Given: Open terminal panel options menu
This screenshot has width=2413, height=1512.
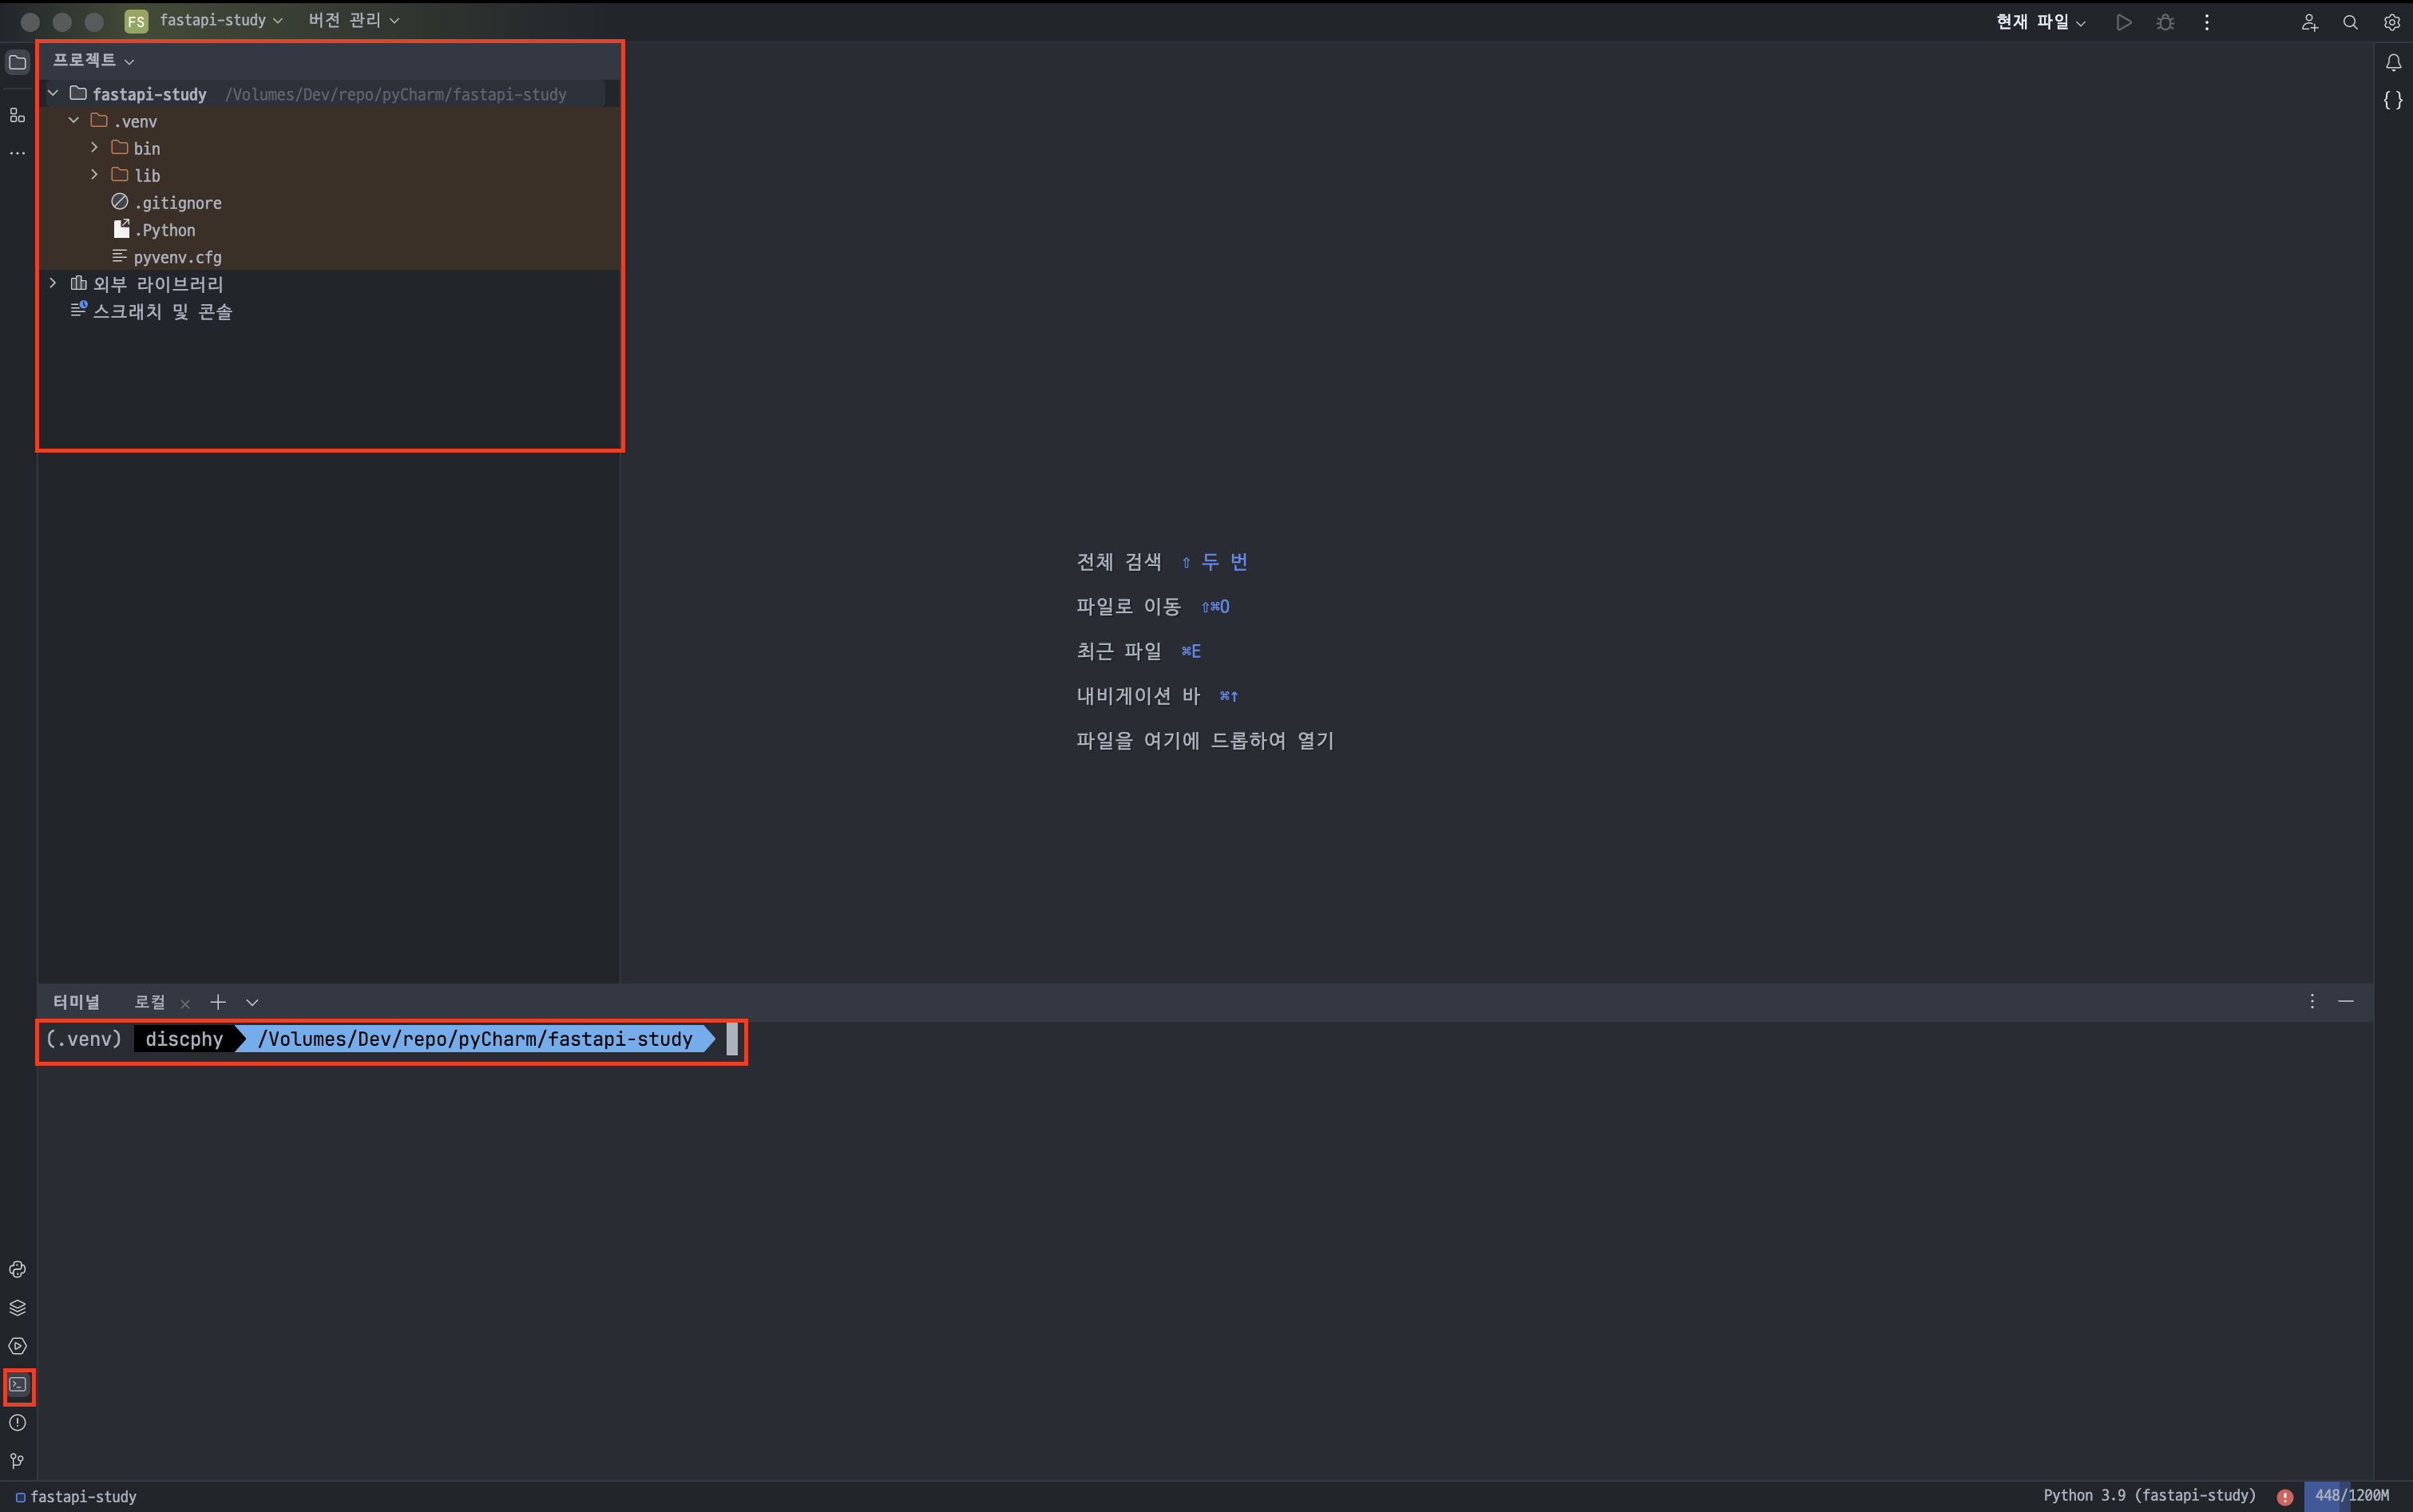Looking at the screenshot, I should click(2312, 1001).
